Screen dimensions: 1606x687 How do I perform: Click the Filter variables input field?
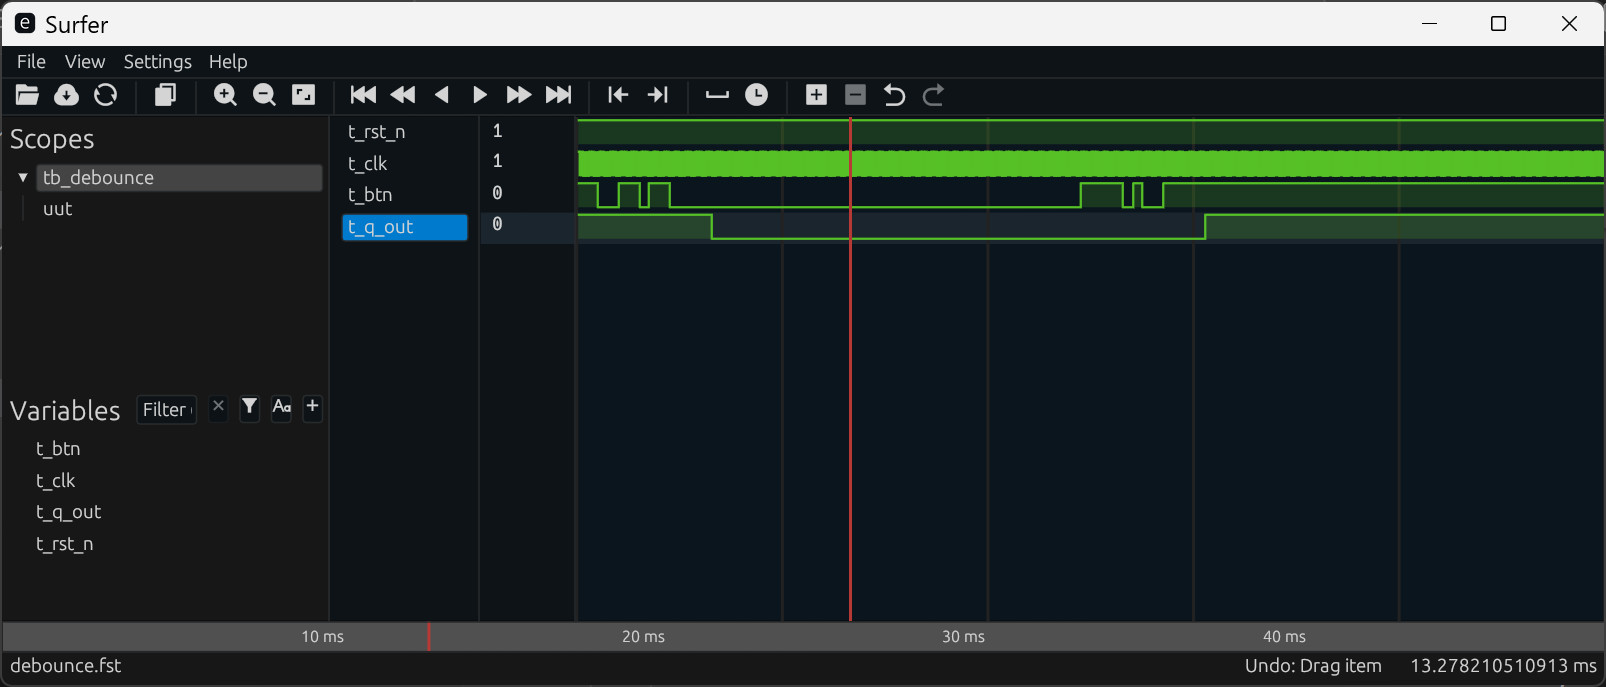pos(165,409)
